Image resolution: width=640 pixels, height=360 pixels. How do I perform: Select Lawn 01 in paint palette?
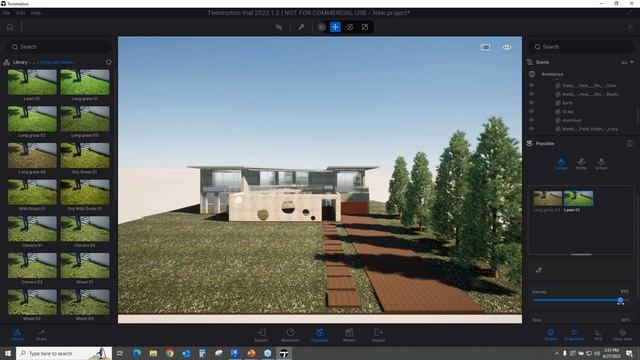578,198
